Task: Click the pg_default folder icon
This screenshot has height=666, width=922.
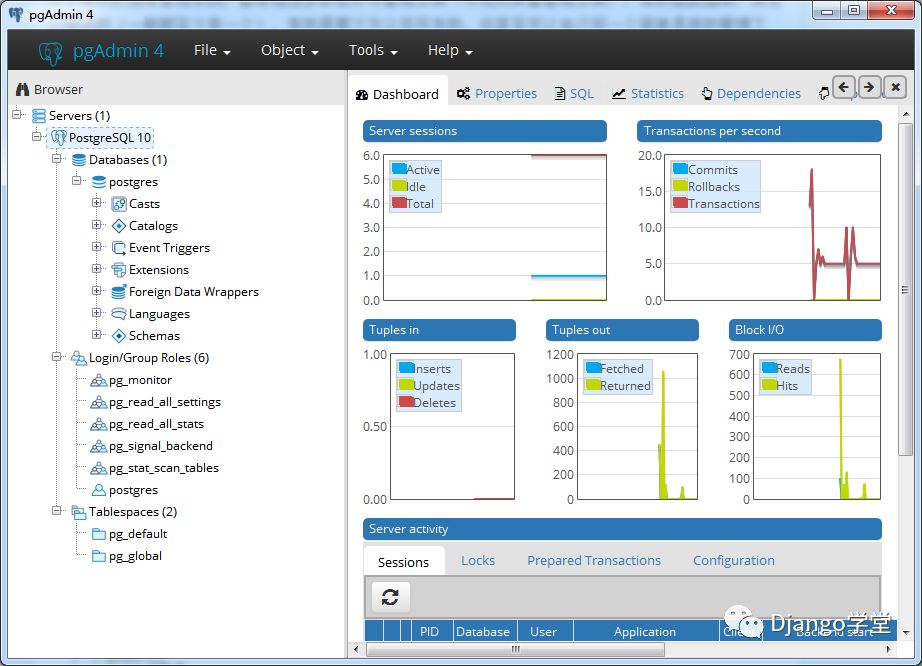Action: click(x=99, y=534)
